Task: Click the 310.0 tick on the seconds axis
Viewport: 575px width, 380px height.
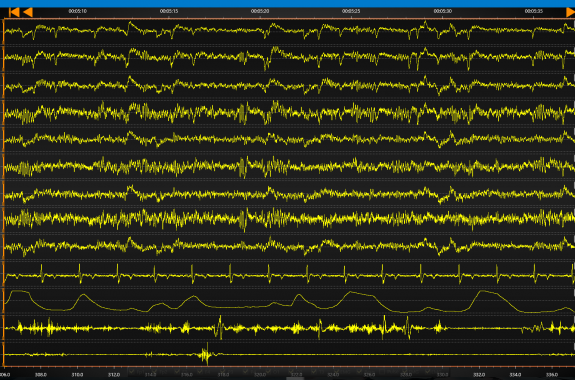Action: 77,374
